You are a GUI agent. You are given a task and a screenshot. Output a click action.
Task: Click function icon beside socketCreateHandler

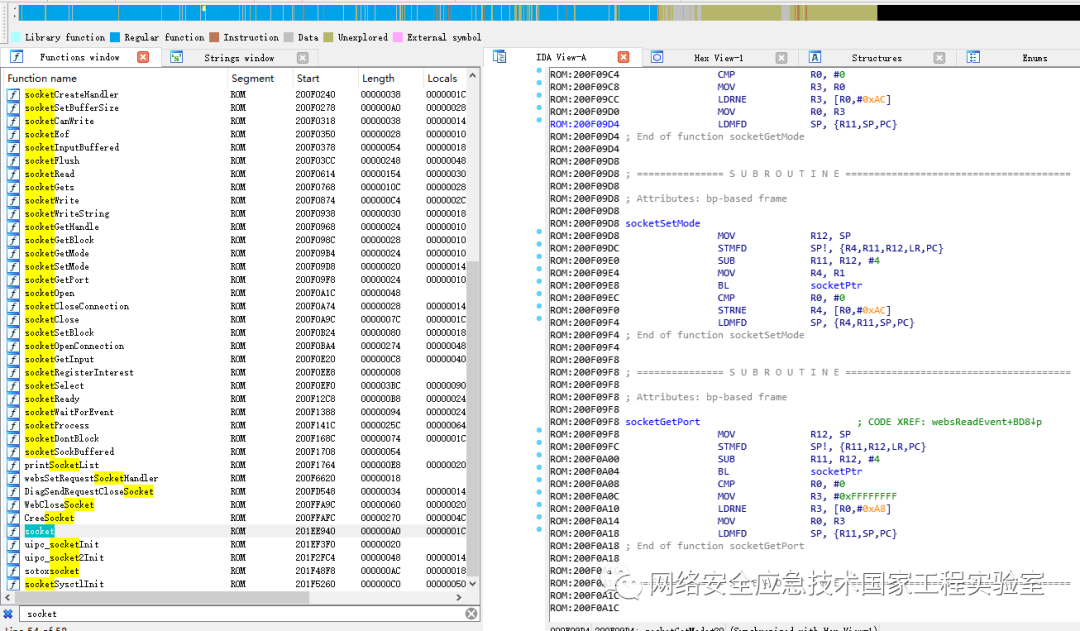[14, 95]
